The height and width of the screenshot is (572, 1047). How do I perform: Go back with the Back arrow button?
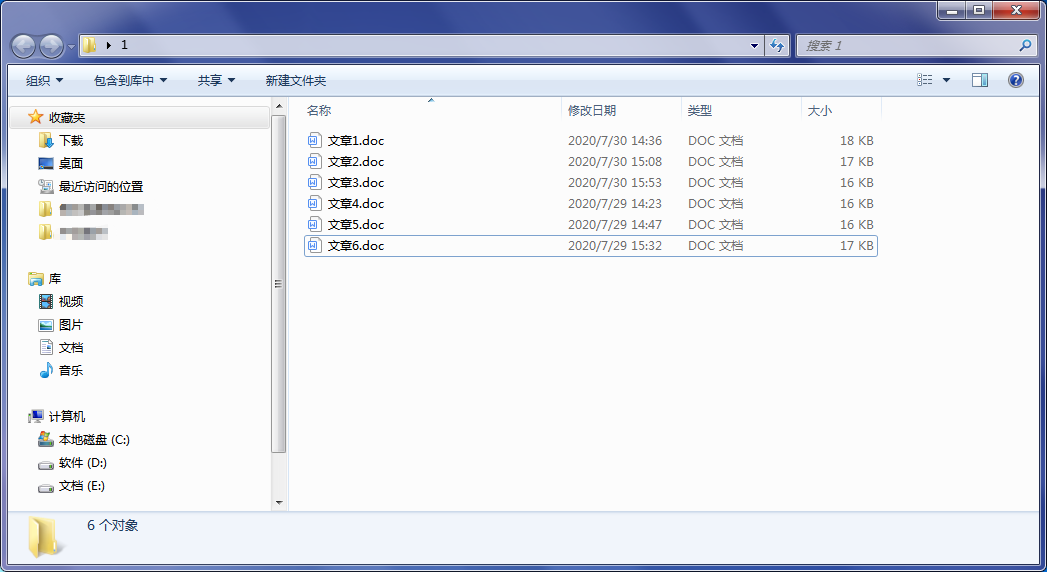click(23, 46)
